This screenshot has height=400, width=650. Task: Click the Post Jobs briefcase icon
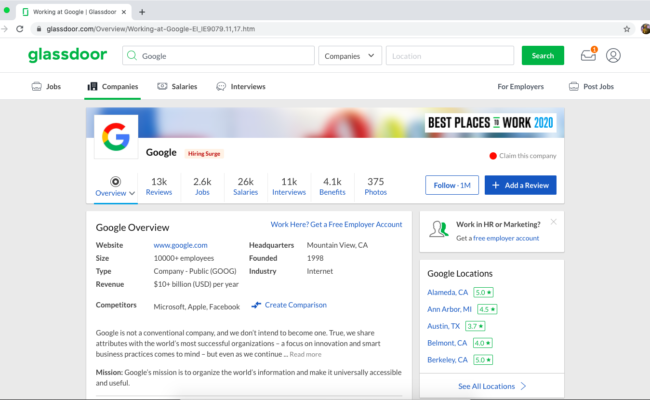(574, 86)
